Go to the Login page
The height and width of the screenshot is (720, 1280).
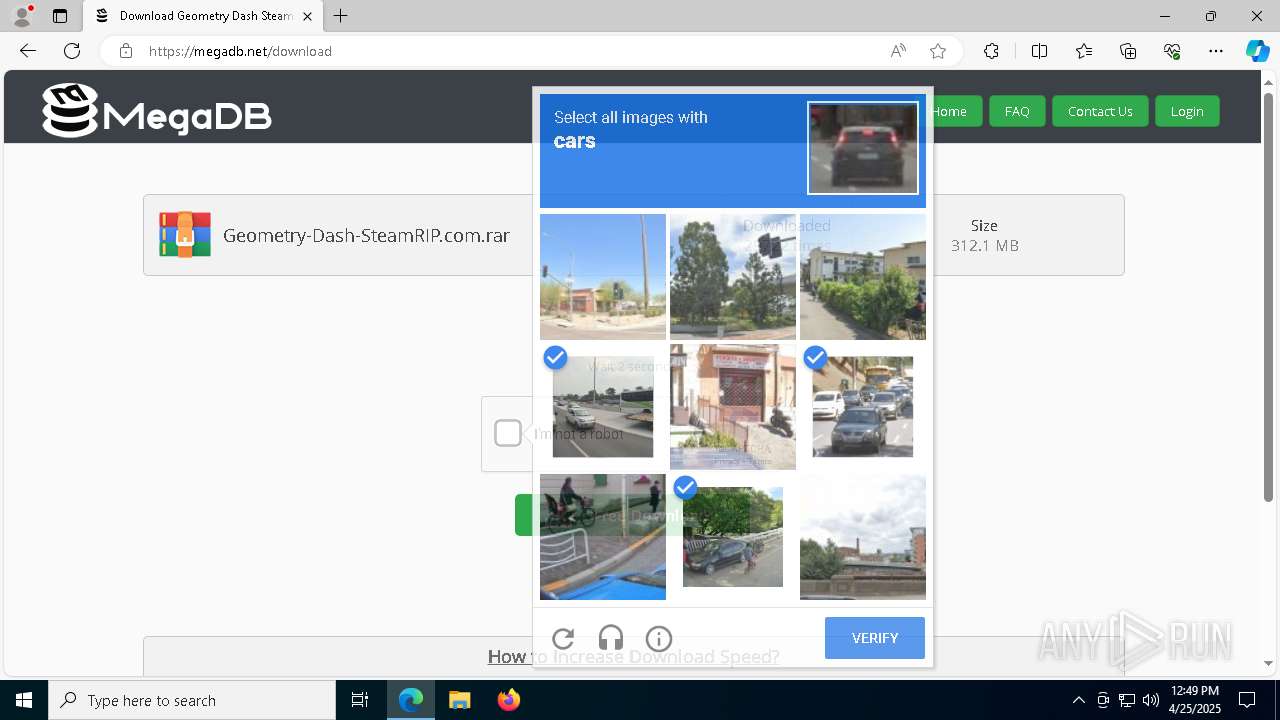[1187, 111]
